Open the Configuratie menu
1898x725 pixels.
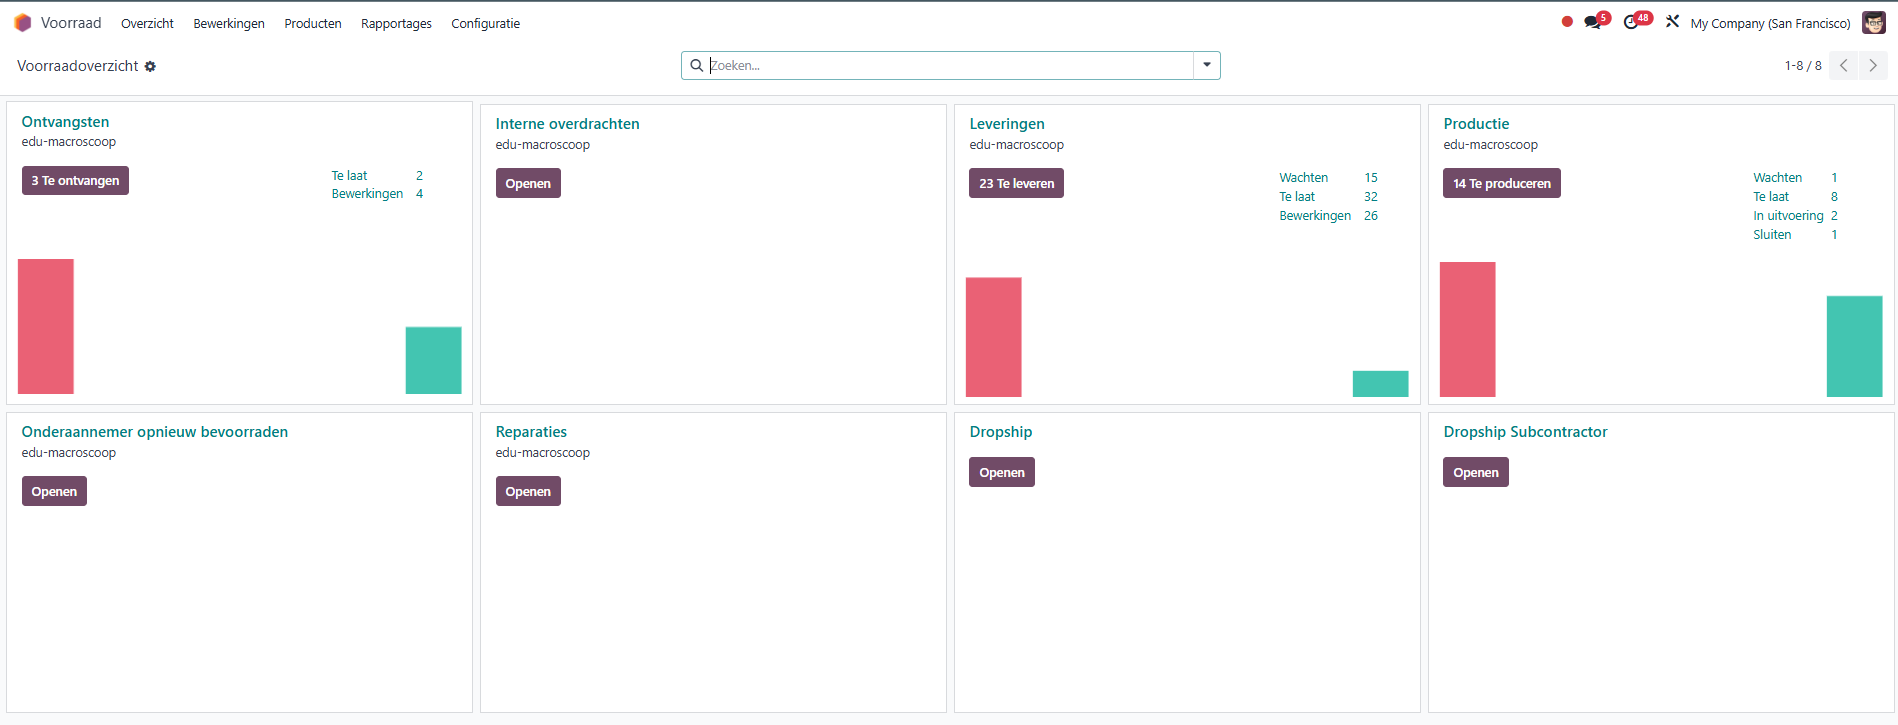(485, 23)
